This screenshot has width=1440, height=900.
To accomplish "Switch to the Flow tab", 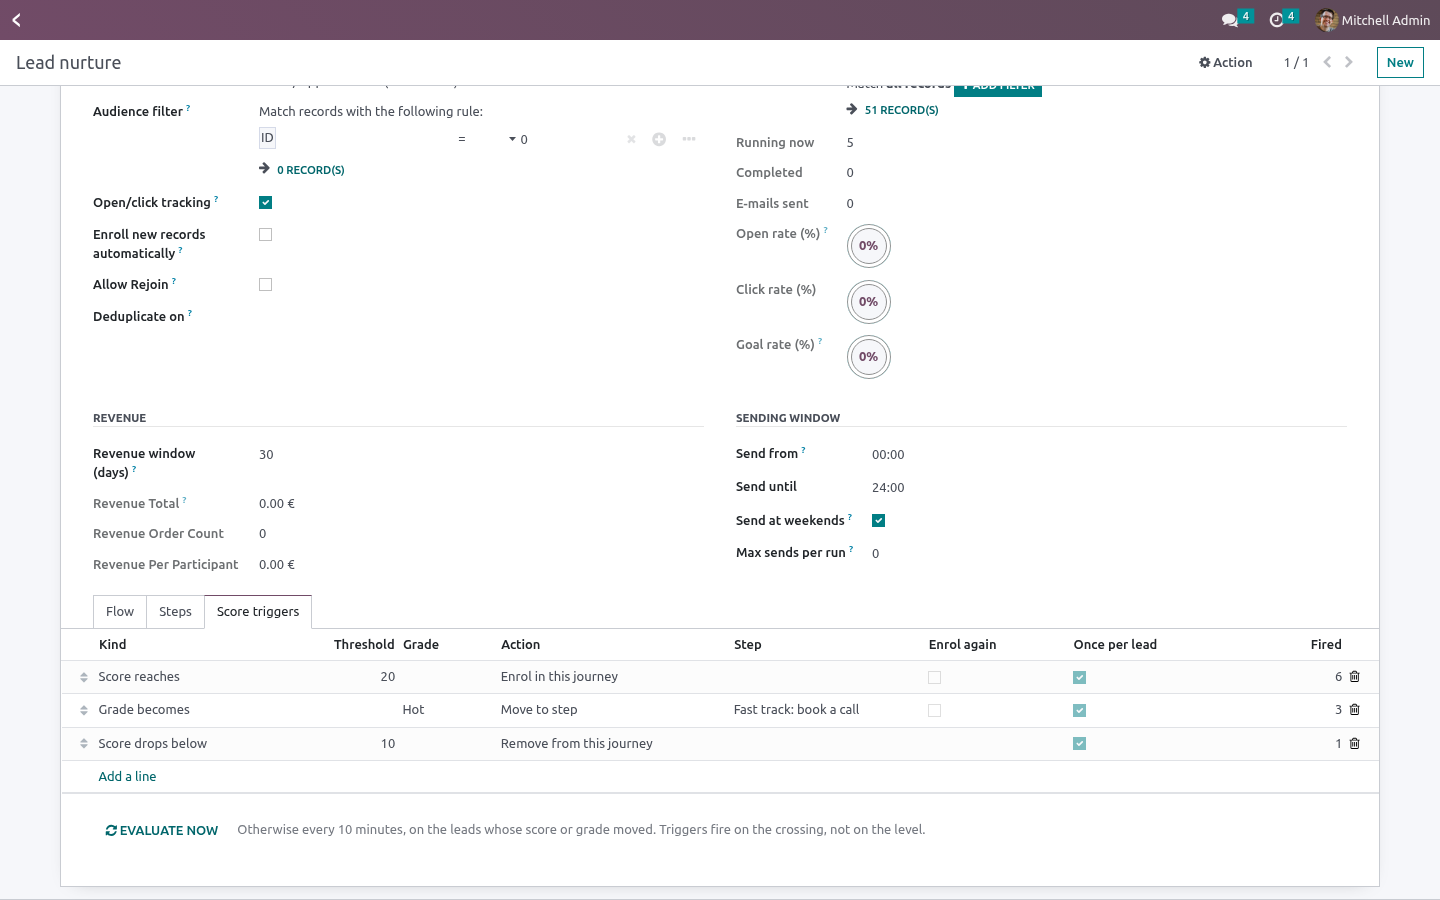I will [120, 611].
